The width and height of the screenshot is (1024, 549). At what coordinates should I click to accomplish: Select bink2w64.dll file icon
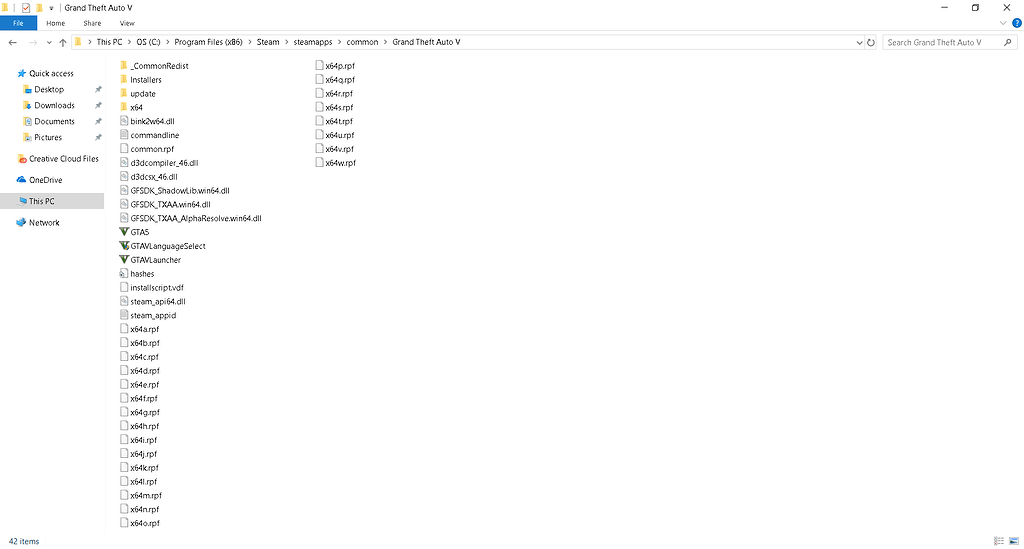(x=123, y=121)
